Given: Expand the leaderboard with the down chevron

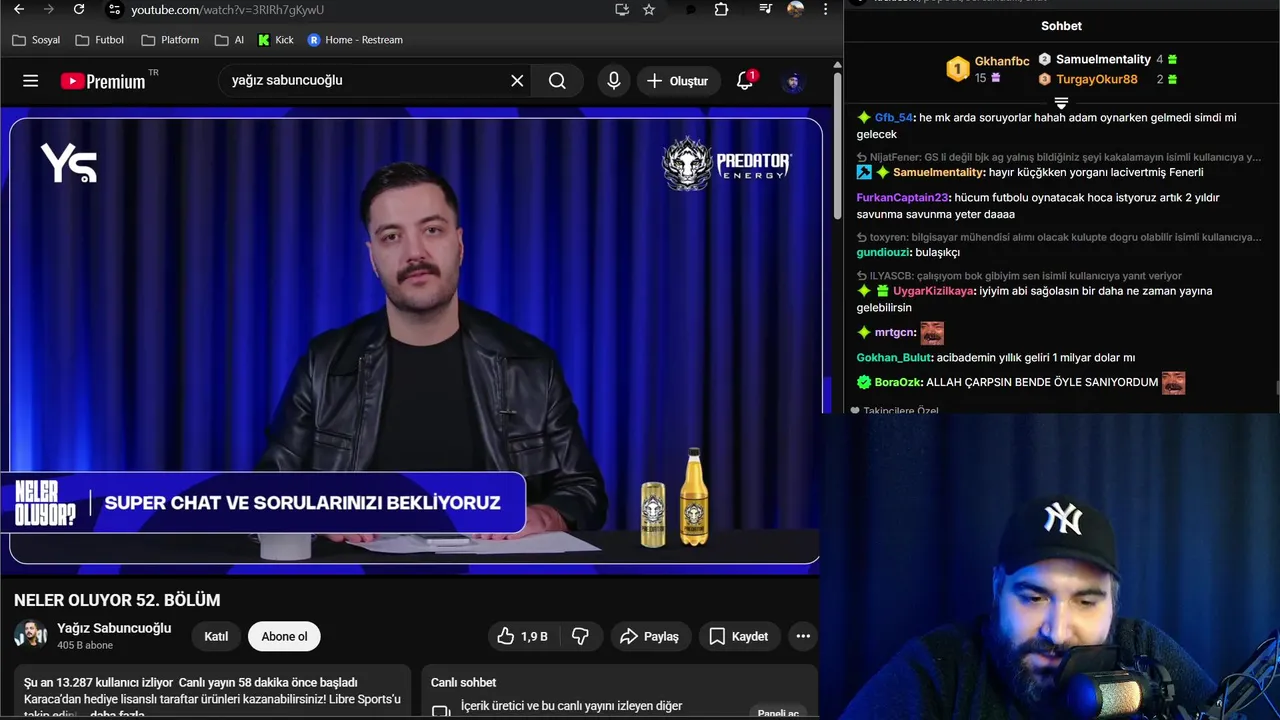Looking at the screenshot, I should tap(1061, 103).
